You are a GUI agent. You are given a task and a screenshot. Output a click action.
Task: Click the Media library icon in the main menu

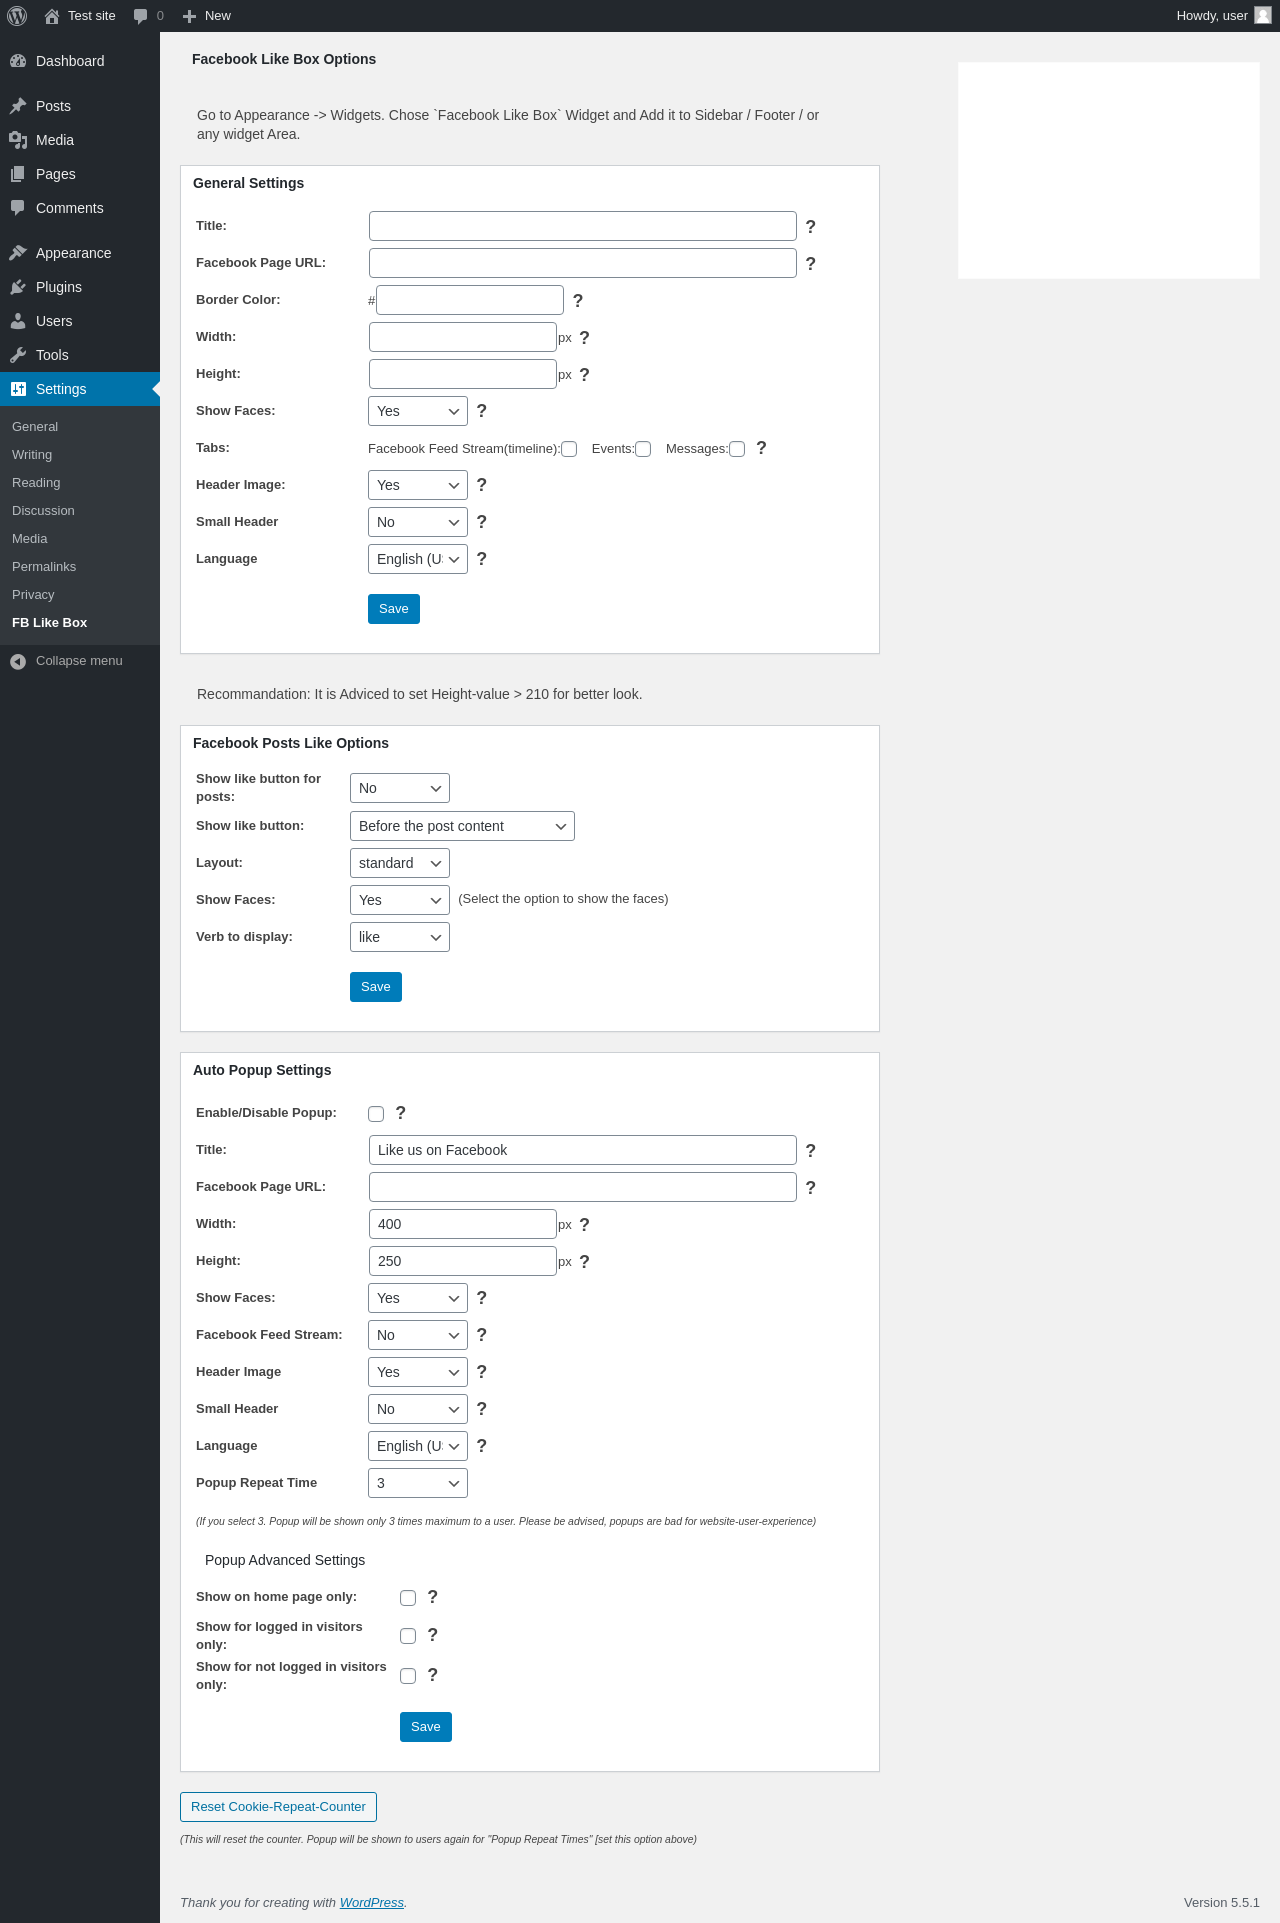18,140
